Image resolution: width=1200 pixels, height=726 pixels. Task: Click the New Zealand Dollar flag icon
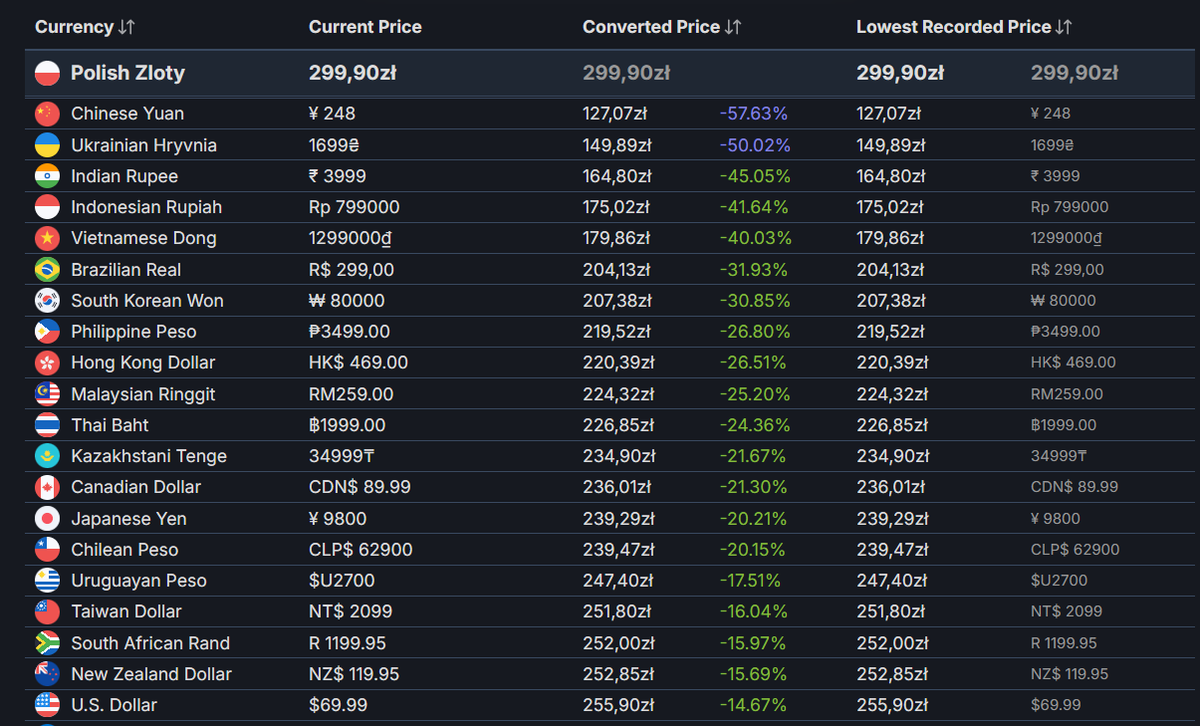(47, 674)
